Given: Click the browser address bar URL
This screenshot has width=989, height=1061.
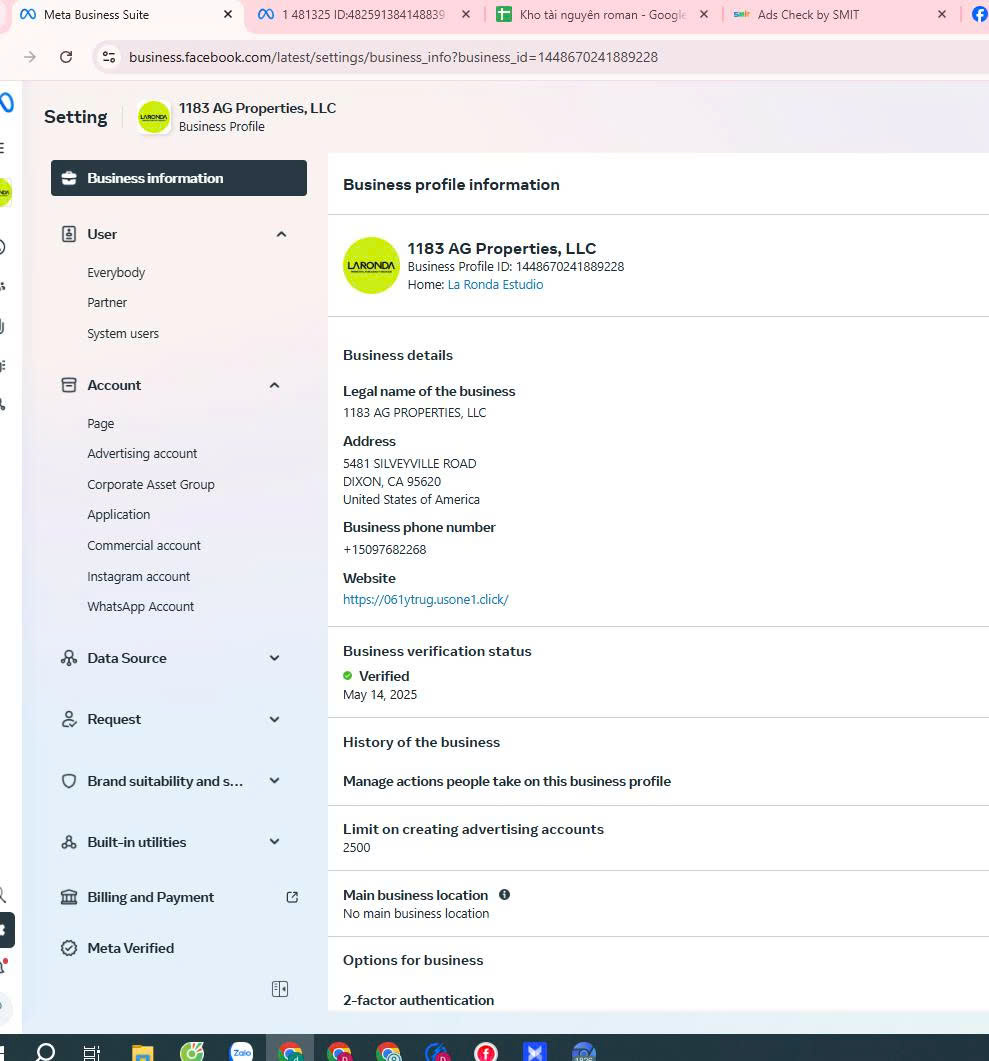Looking at the screenshot, I should pyautogui.click(x=393, y=57).
